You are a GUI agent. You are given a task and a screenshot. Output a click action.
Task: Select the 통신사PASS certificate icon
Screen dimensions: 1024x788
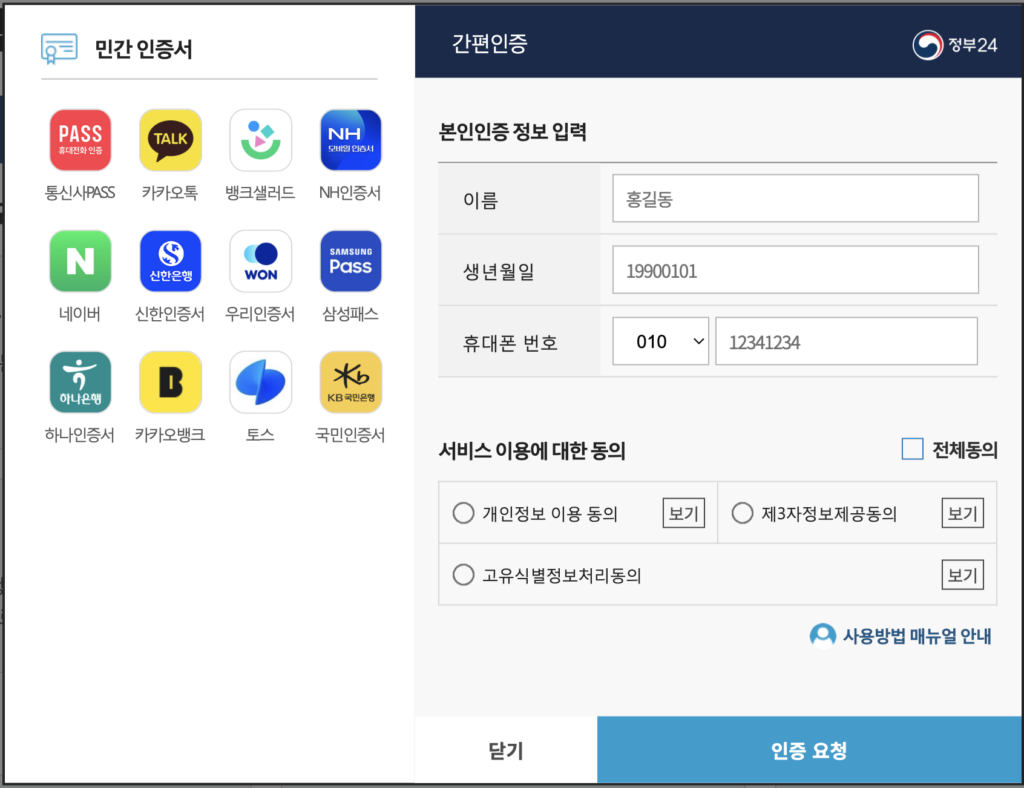pyautogui.click(x=80, y=140)
